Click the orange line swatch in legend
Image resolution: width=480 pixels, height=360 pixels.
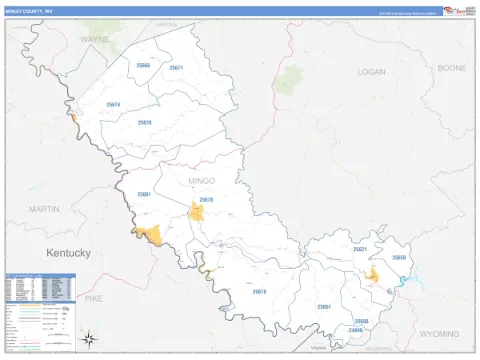tap(30, 305)
